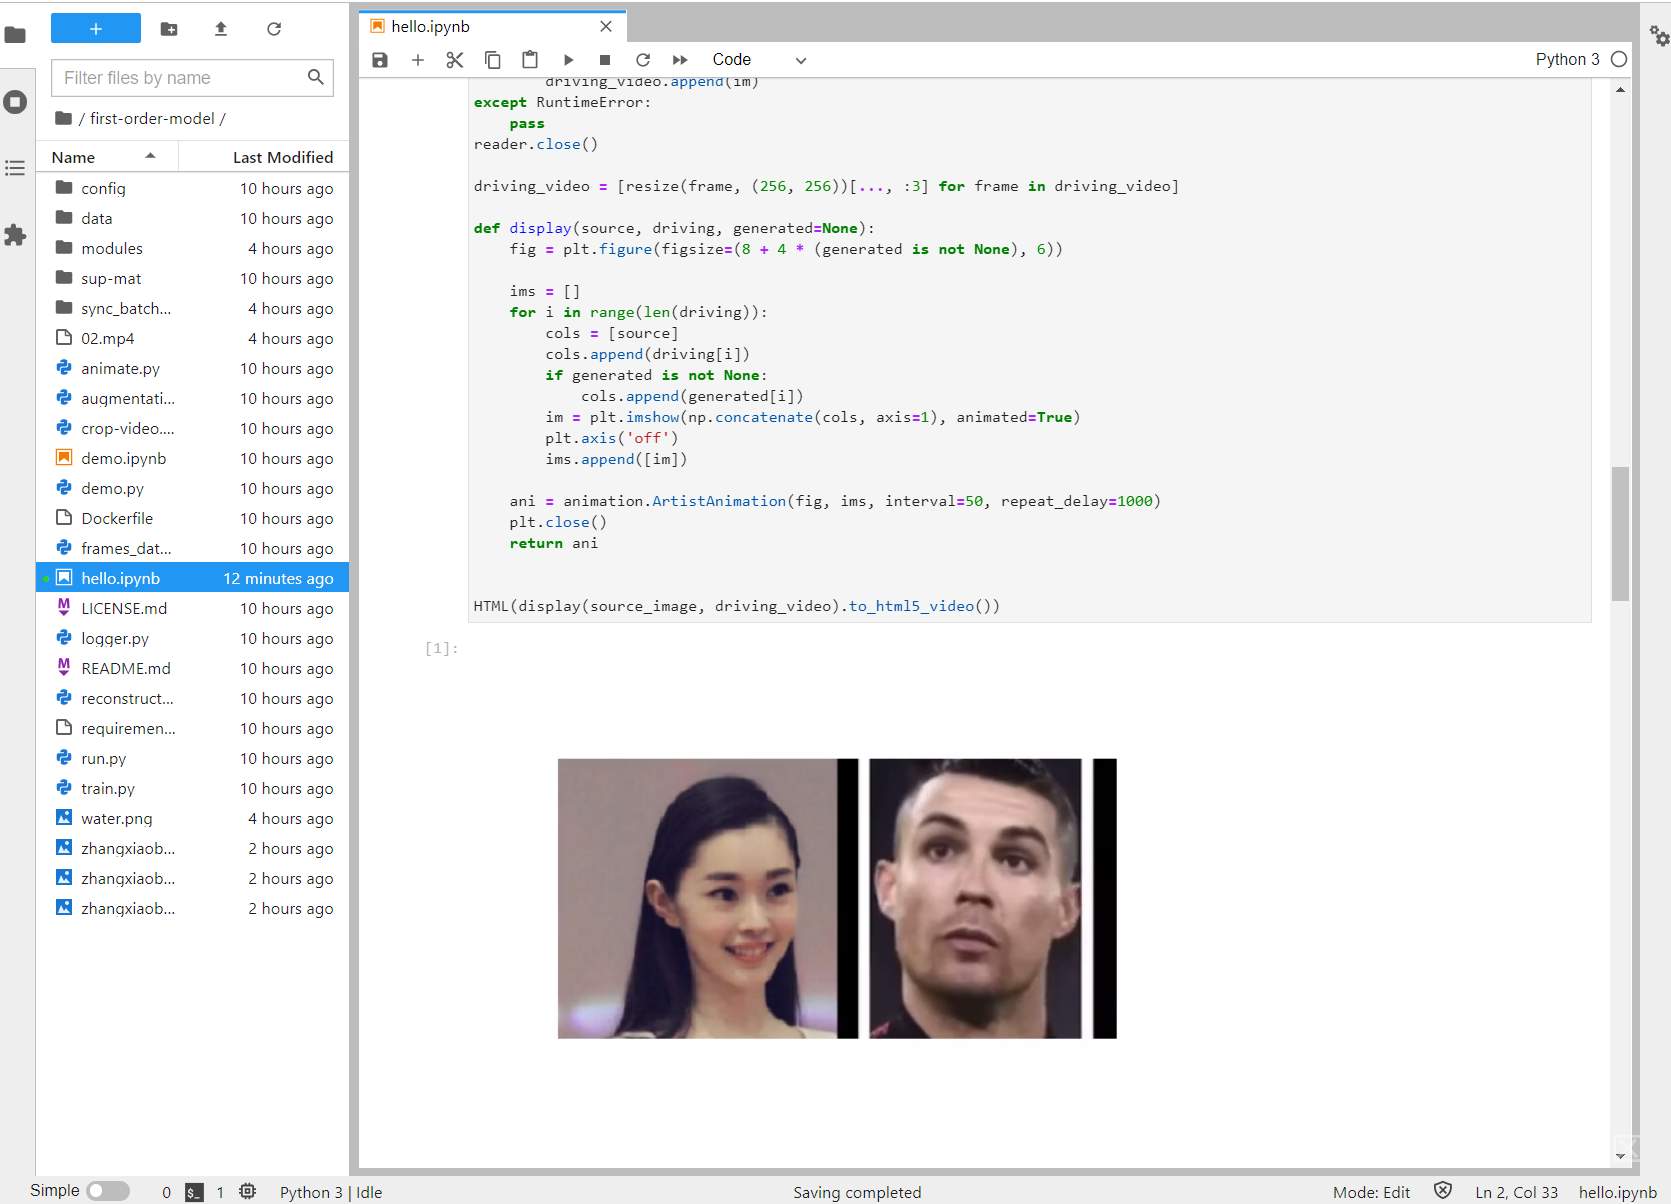The width and height of the screenshot is (1671, 1204).
Task: Sort files by Last Modified column
Action: (282, 157)
